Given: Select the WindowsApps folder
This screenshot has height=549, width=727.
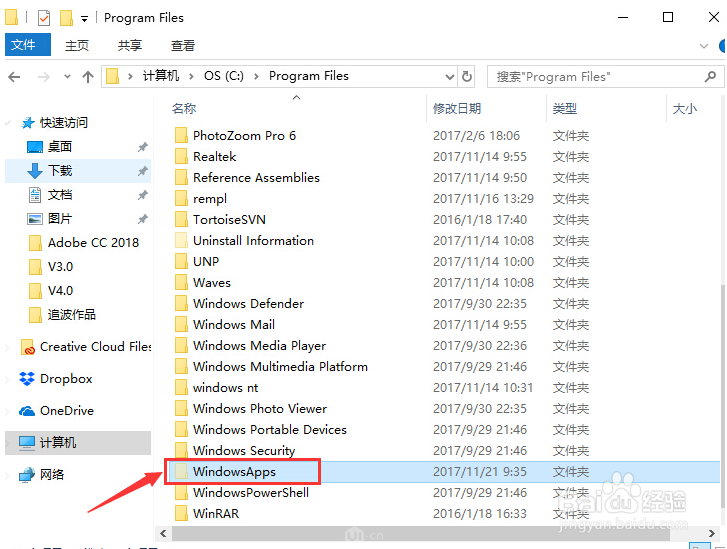Looking at the screenshot, I should click(234, 472).
